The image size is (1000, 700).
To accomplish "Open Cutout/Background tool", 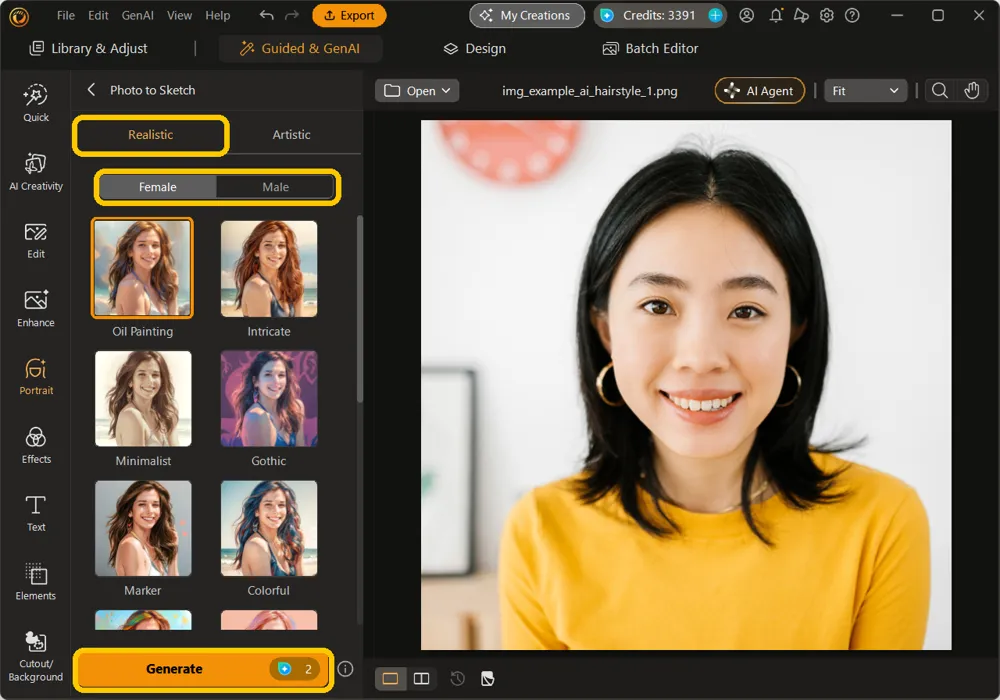I will [36, 657].
